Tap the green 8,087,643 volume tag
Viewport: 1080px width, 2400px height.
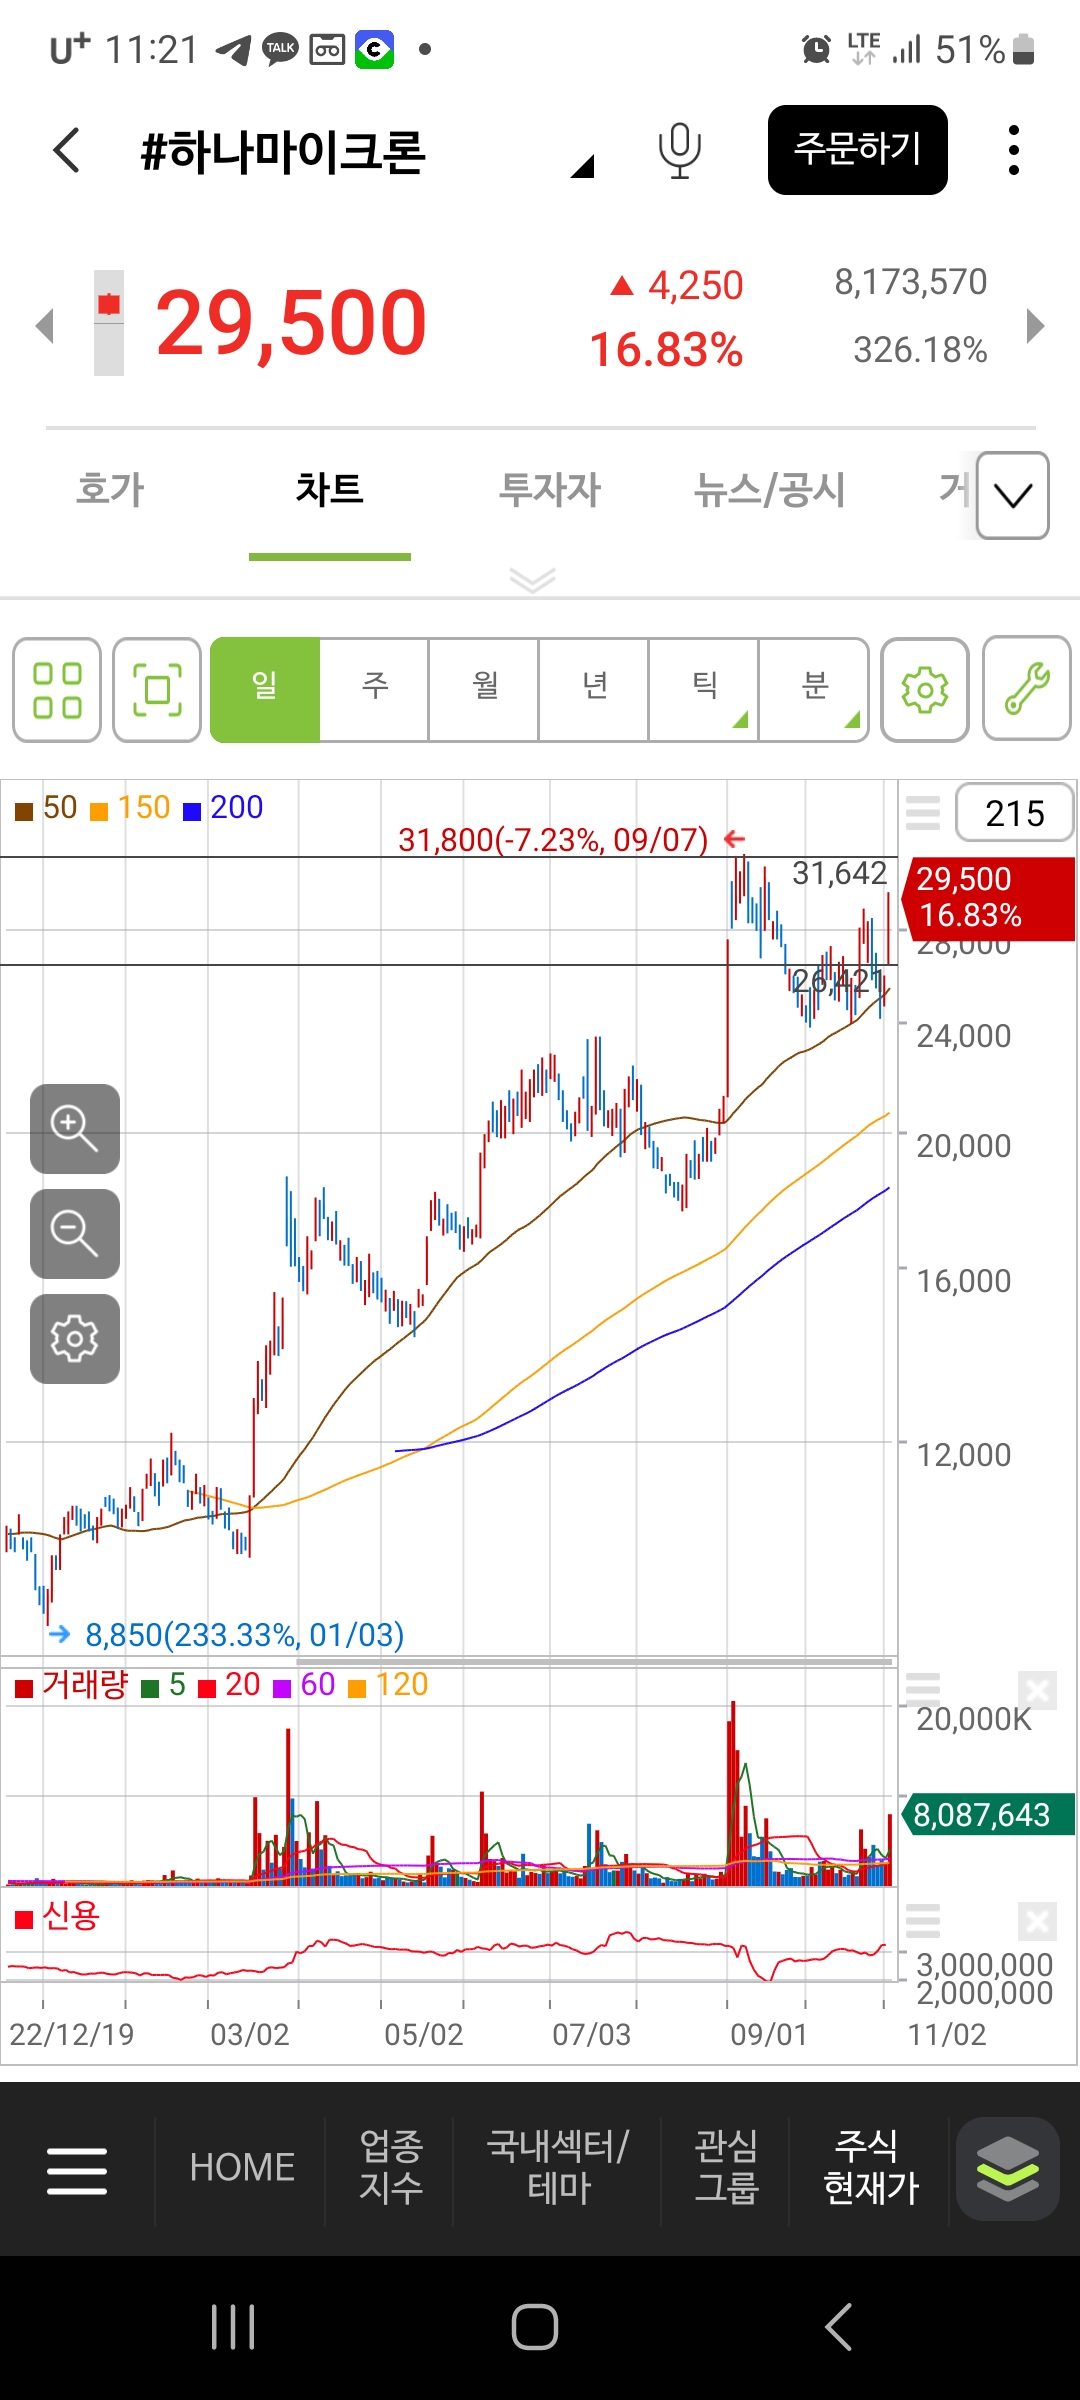click(x=988, y=1814)
